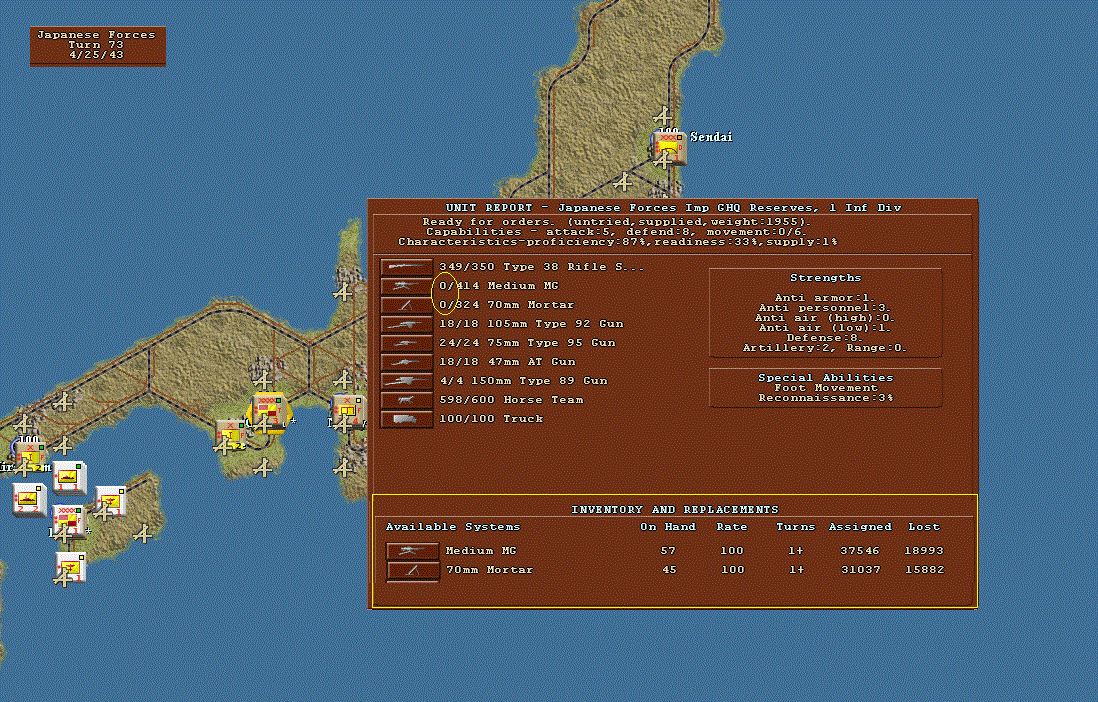Click the '598/600 Horse Team' text

click(511, 399)
